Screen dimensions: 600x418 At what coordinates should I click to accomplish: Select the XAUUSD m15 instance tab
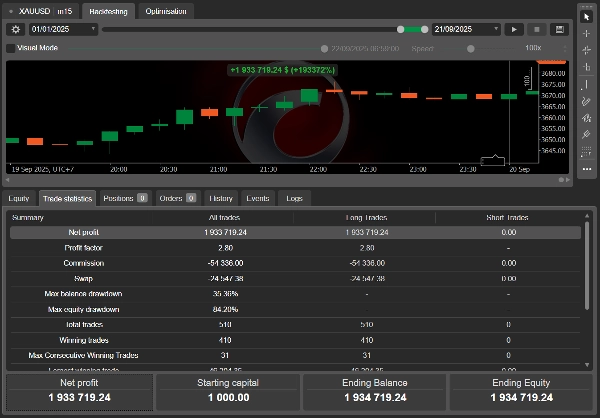(x=41, y=11)
